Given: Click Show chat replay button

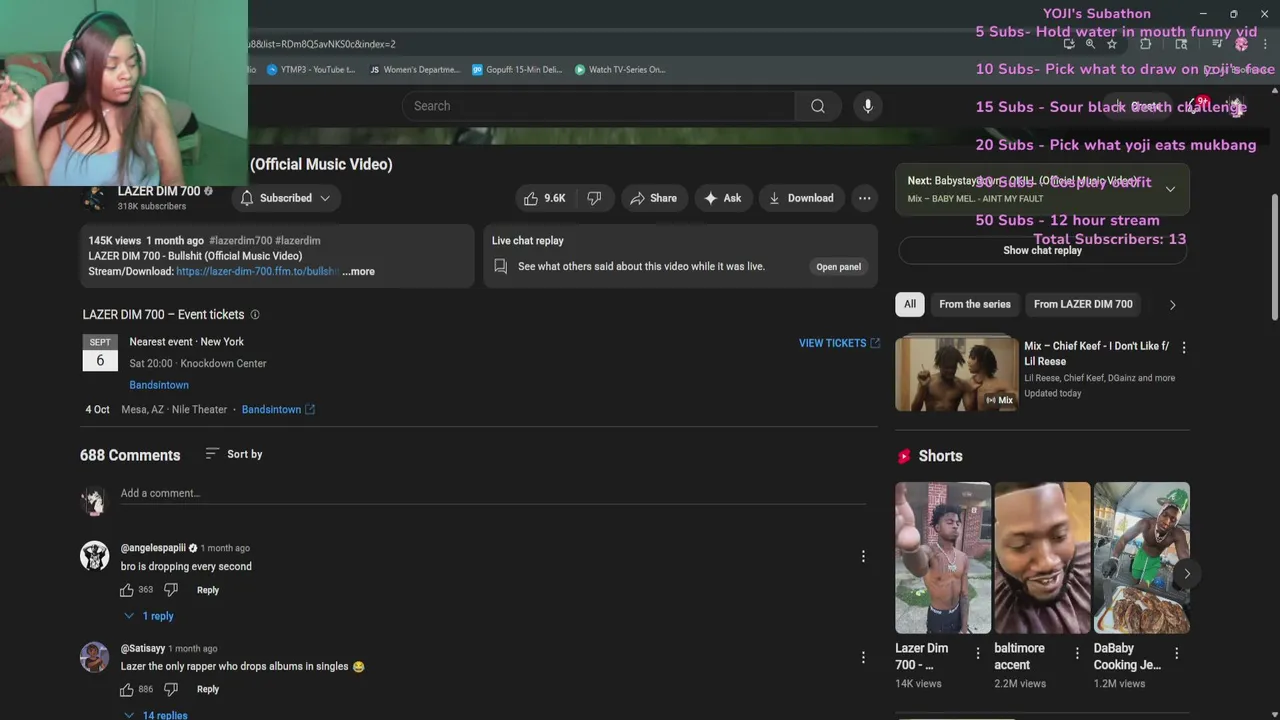Looking at the screenshot, I should point(1042,251).
